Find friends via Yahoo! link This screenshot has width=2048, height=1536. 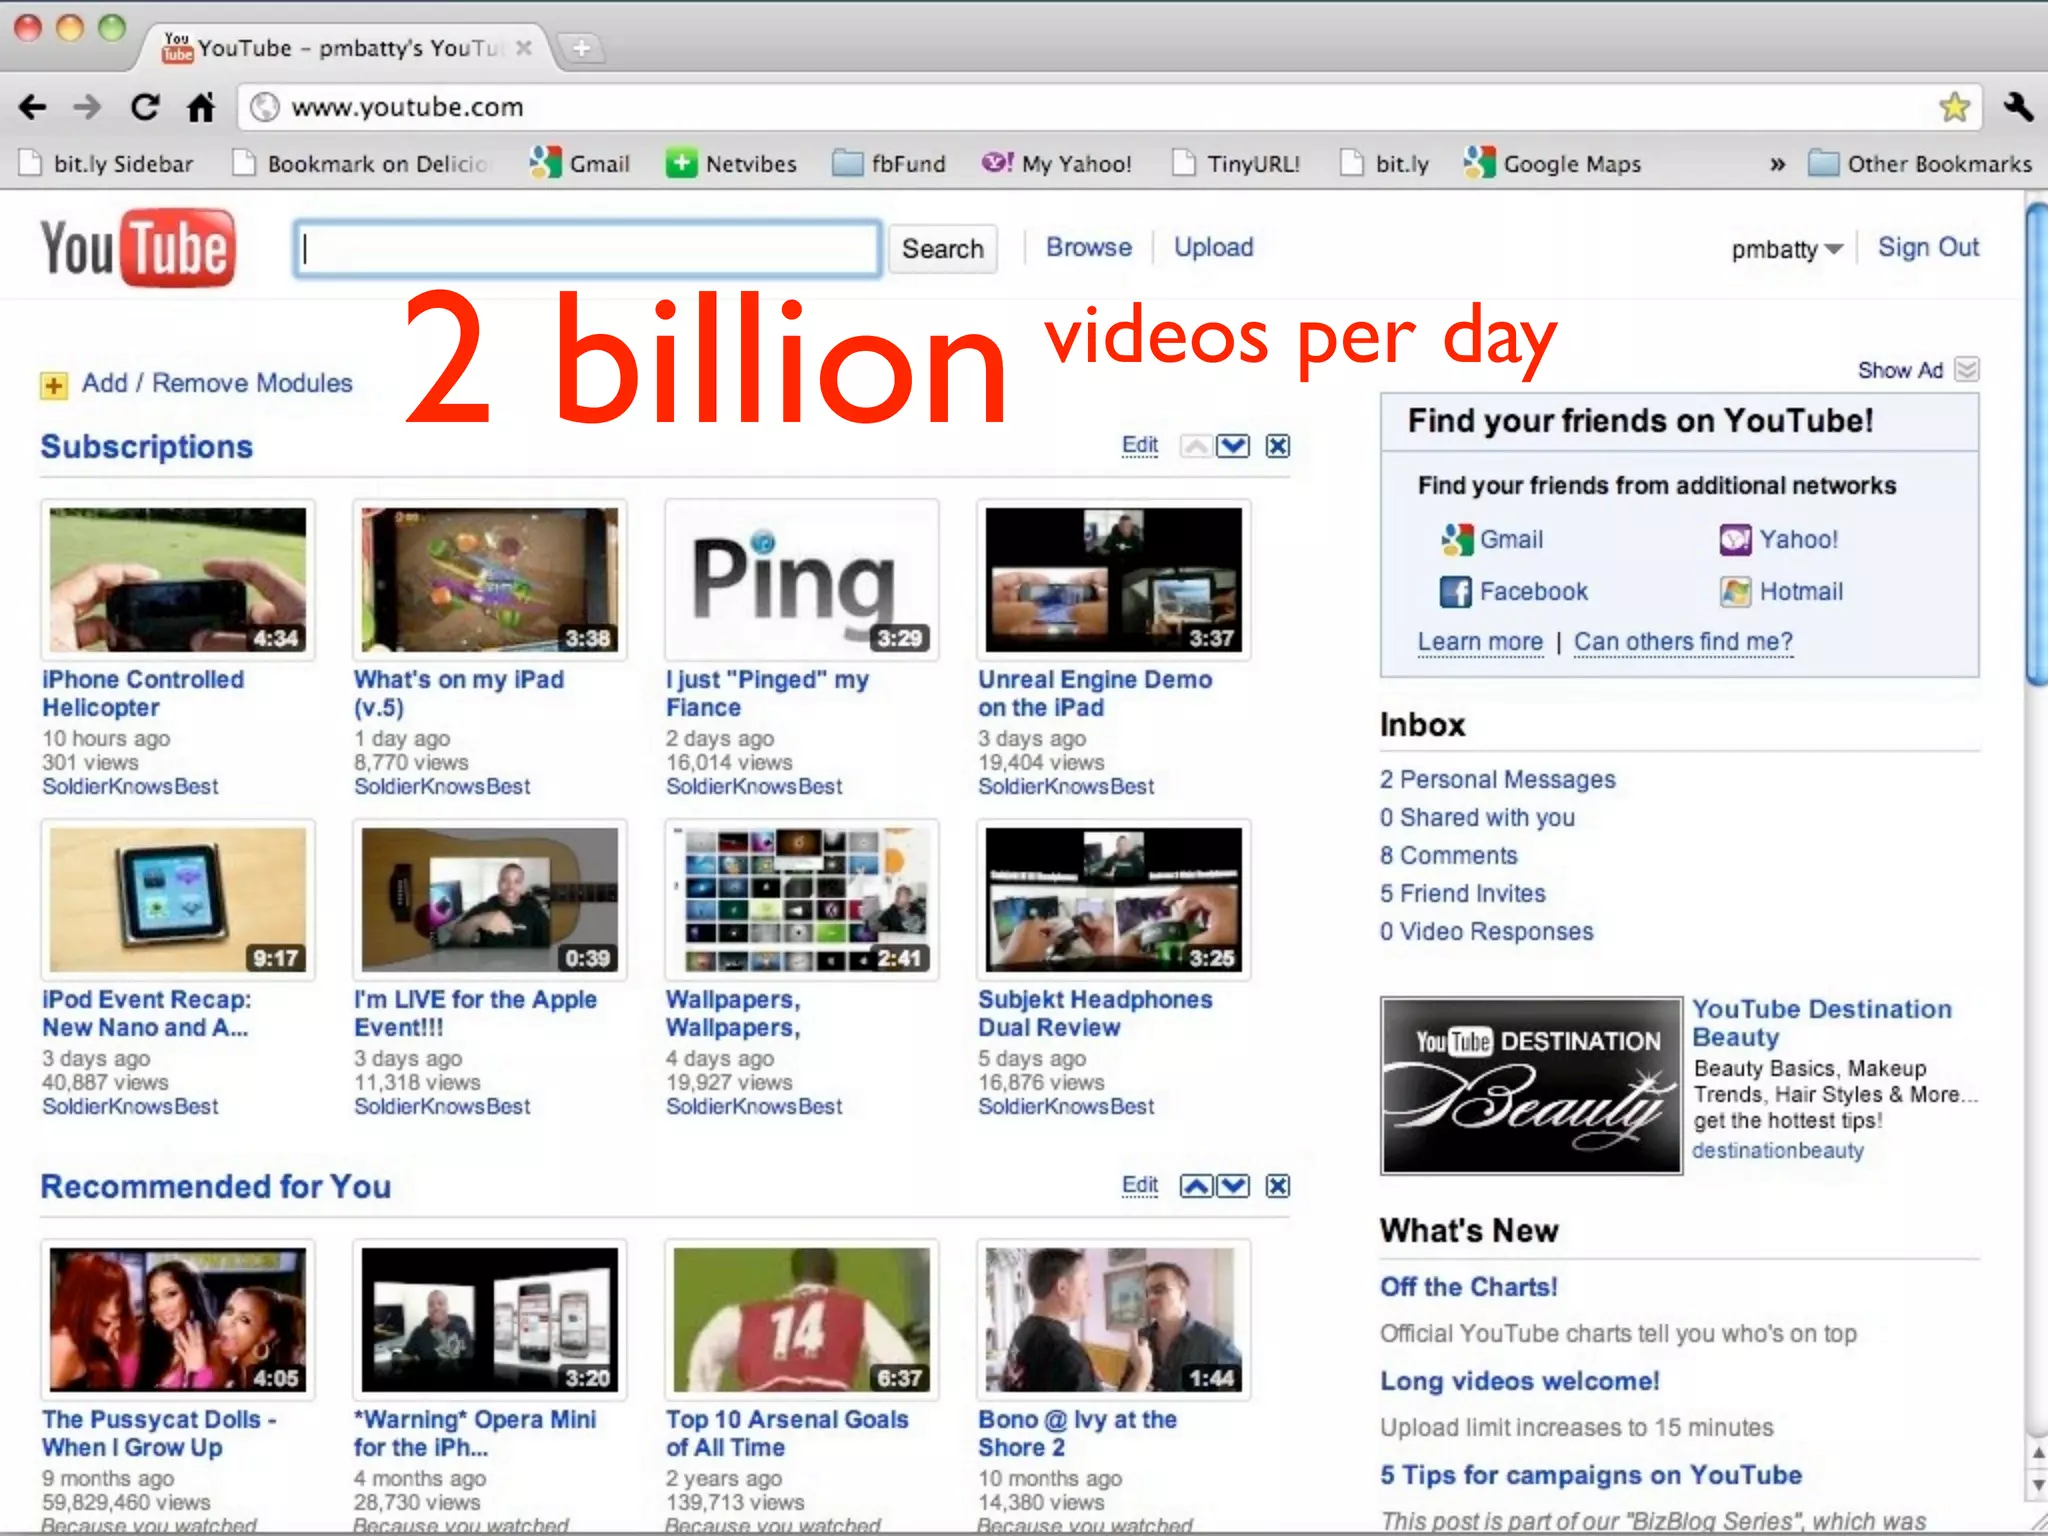coord(1779,540)
